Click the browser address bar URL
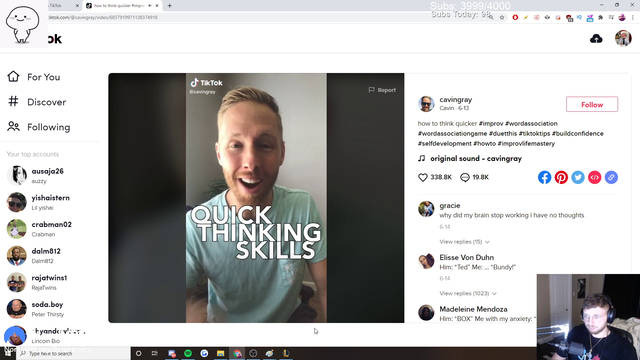The height and width of the screenshot is (360, 640). click(x=102, y=17)
